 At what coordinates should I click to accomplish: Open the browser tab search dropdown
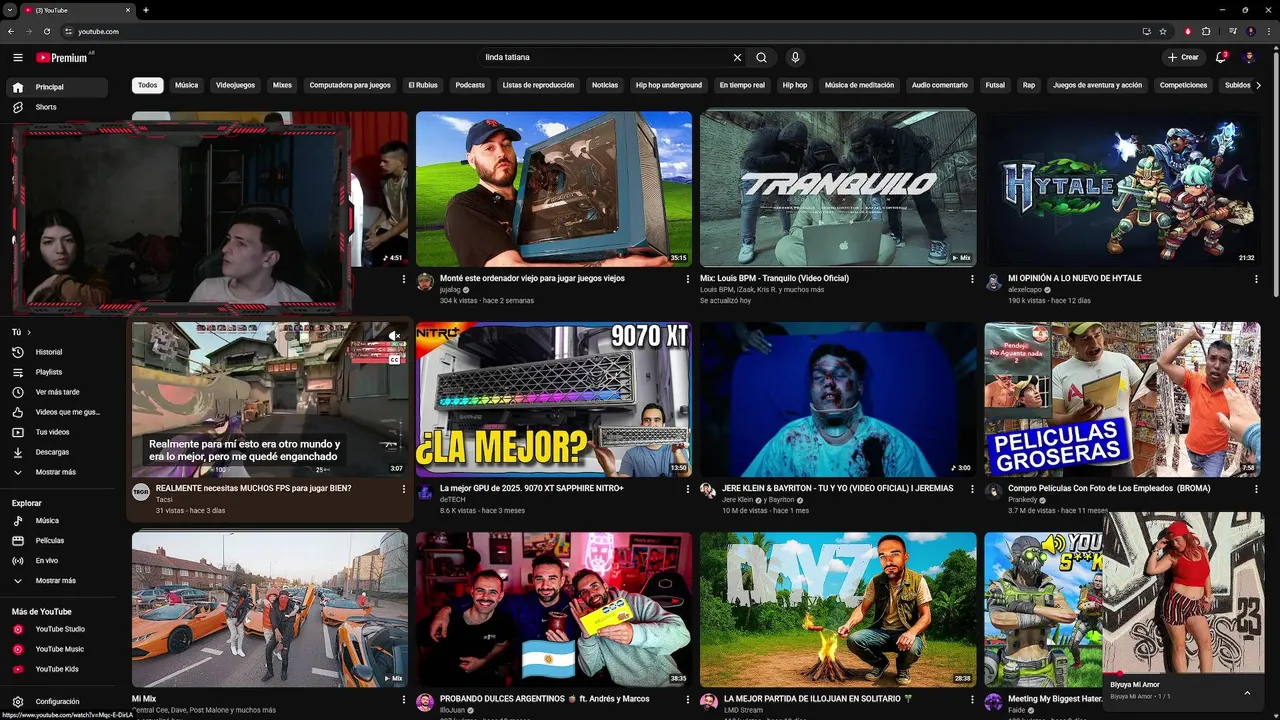[10, 10]
